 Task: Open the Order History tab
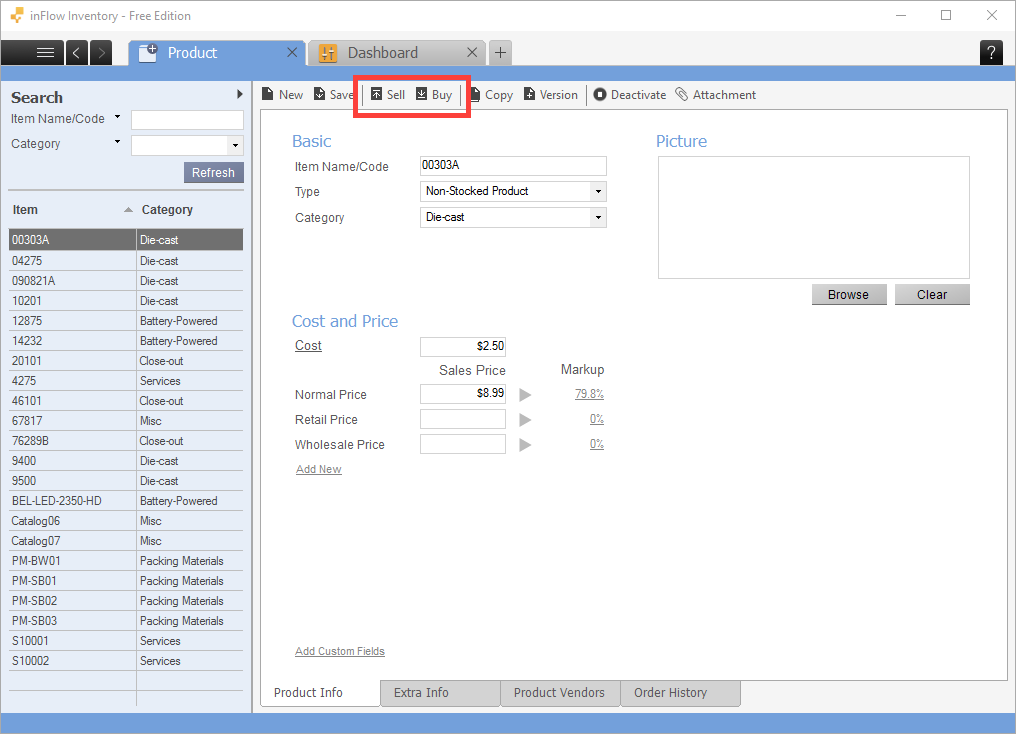tap(680, 693)
